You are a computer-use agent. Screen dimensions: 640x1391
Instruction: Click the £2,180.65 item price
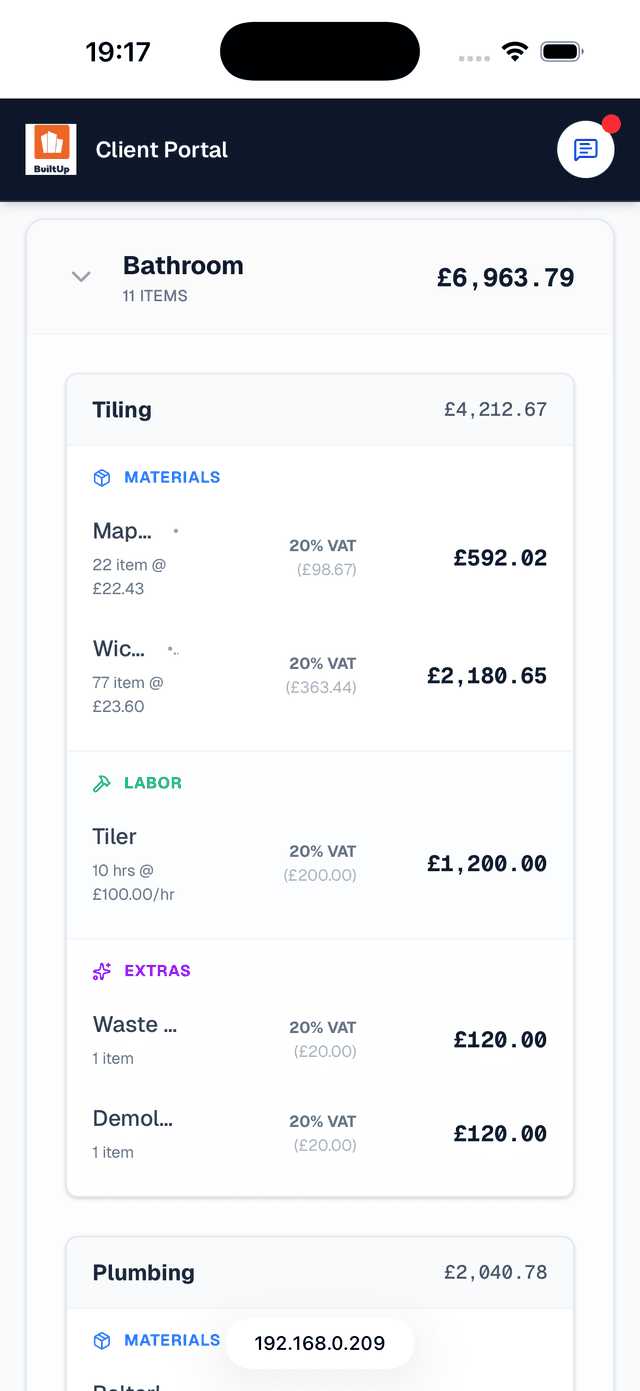[487, 676]
